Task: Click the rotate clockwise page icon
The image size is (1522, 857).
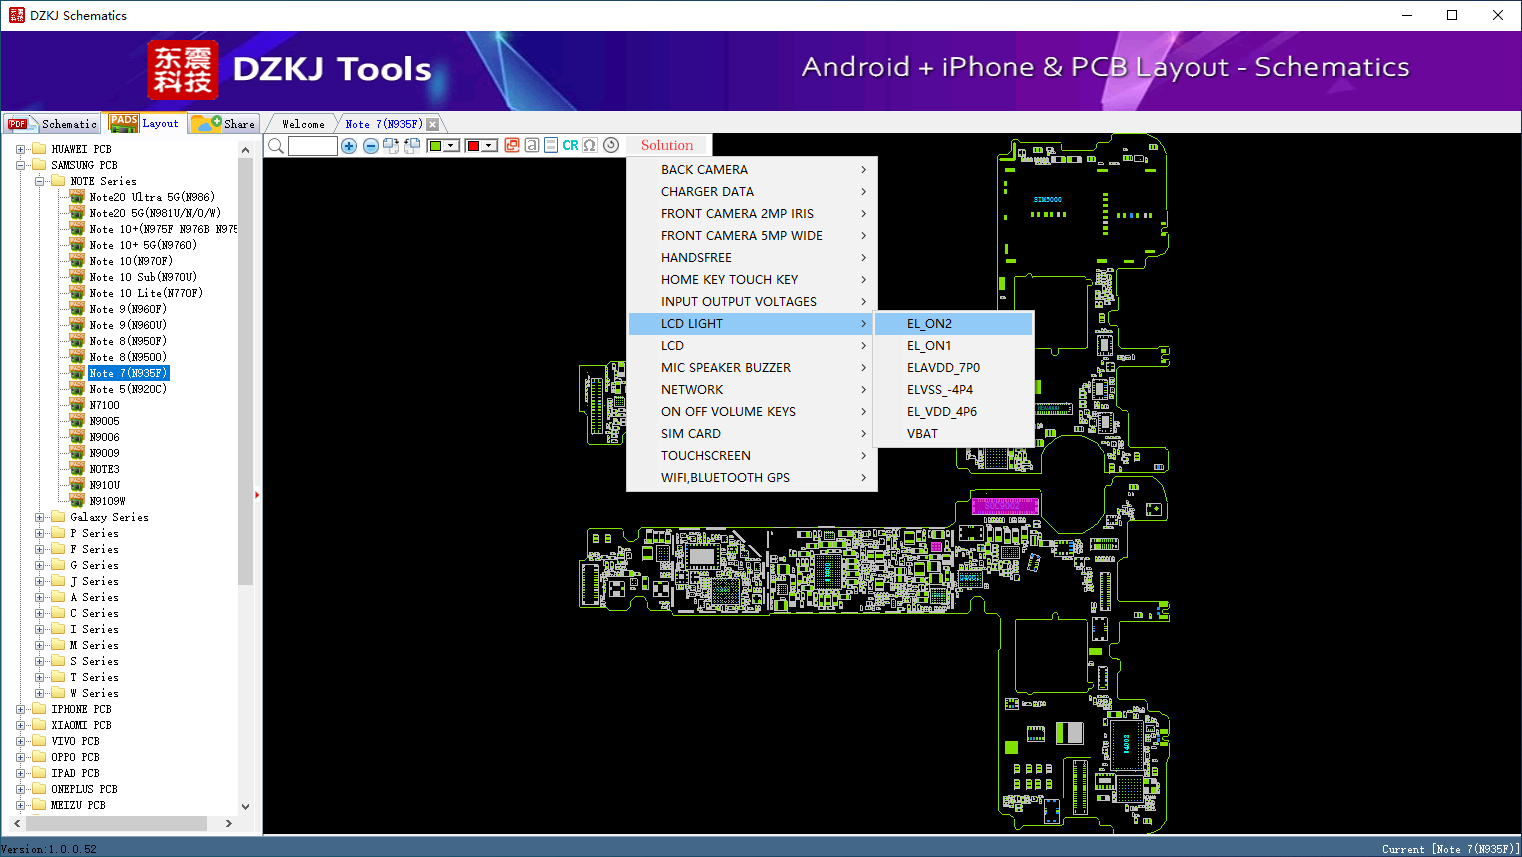Action: click(x=391, y=146)
